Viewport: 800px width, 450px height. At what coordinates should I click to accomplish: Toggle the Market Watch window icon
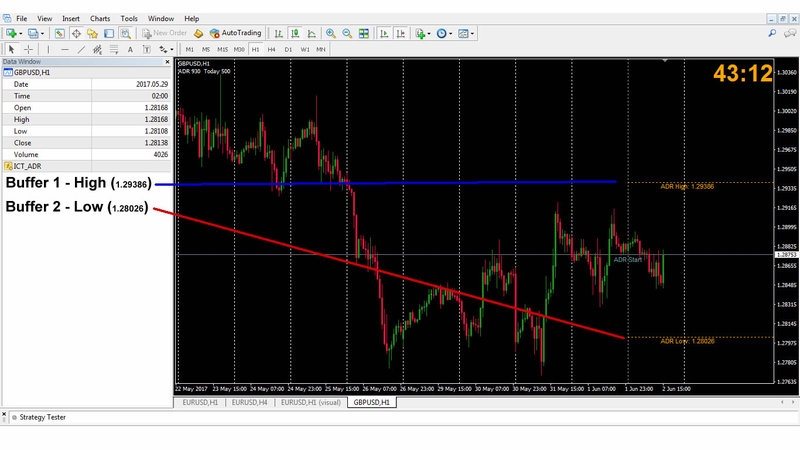pos(60,33)
